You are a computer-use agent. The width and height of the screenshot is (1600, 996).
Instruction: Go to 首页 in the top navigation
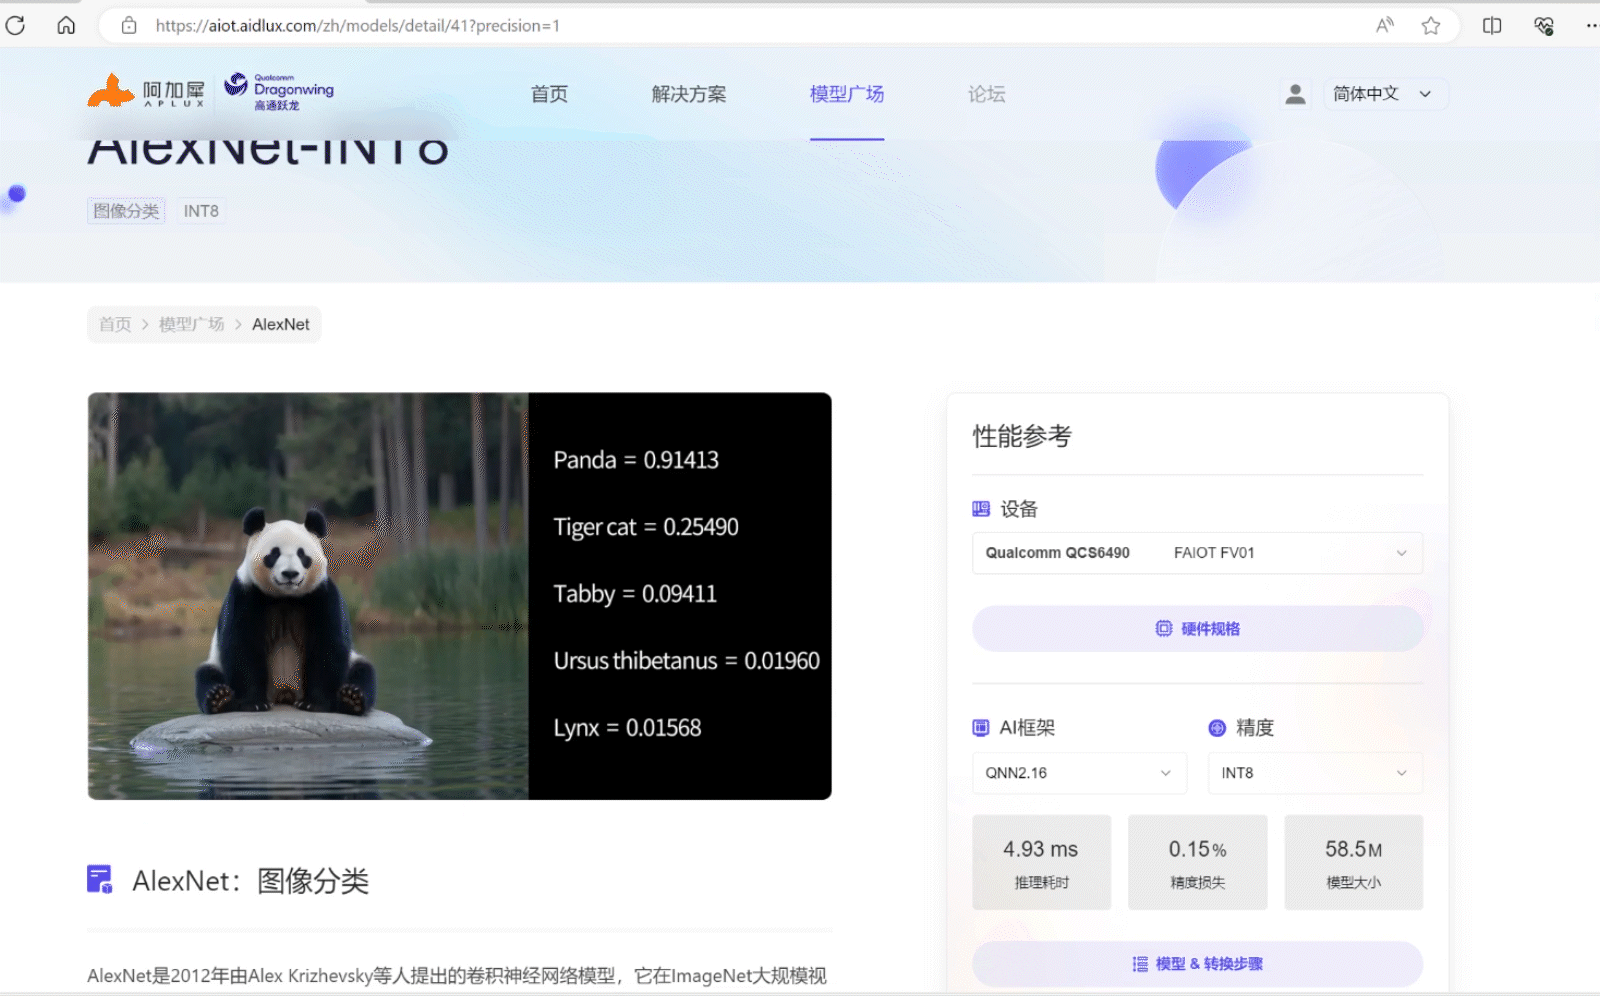coord(549,94)
